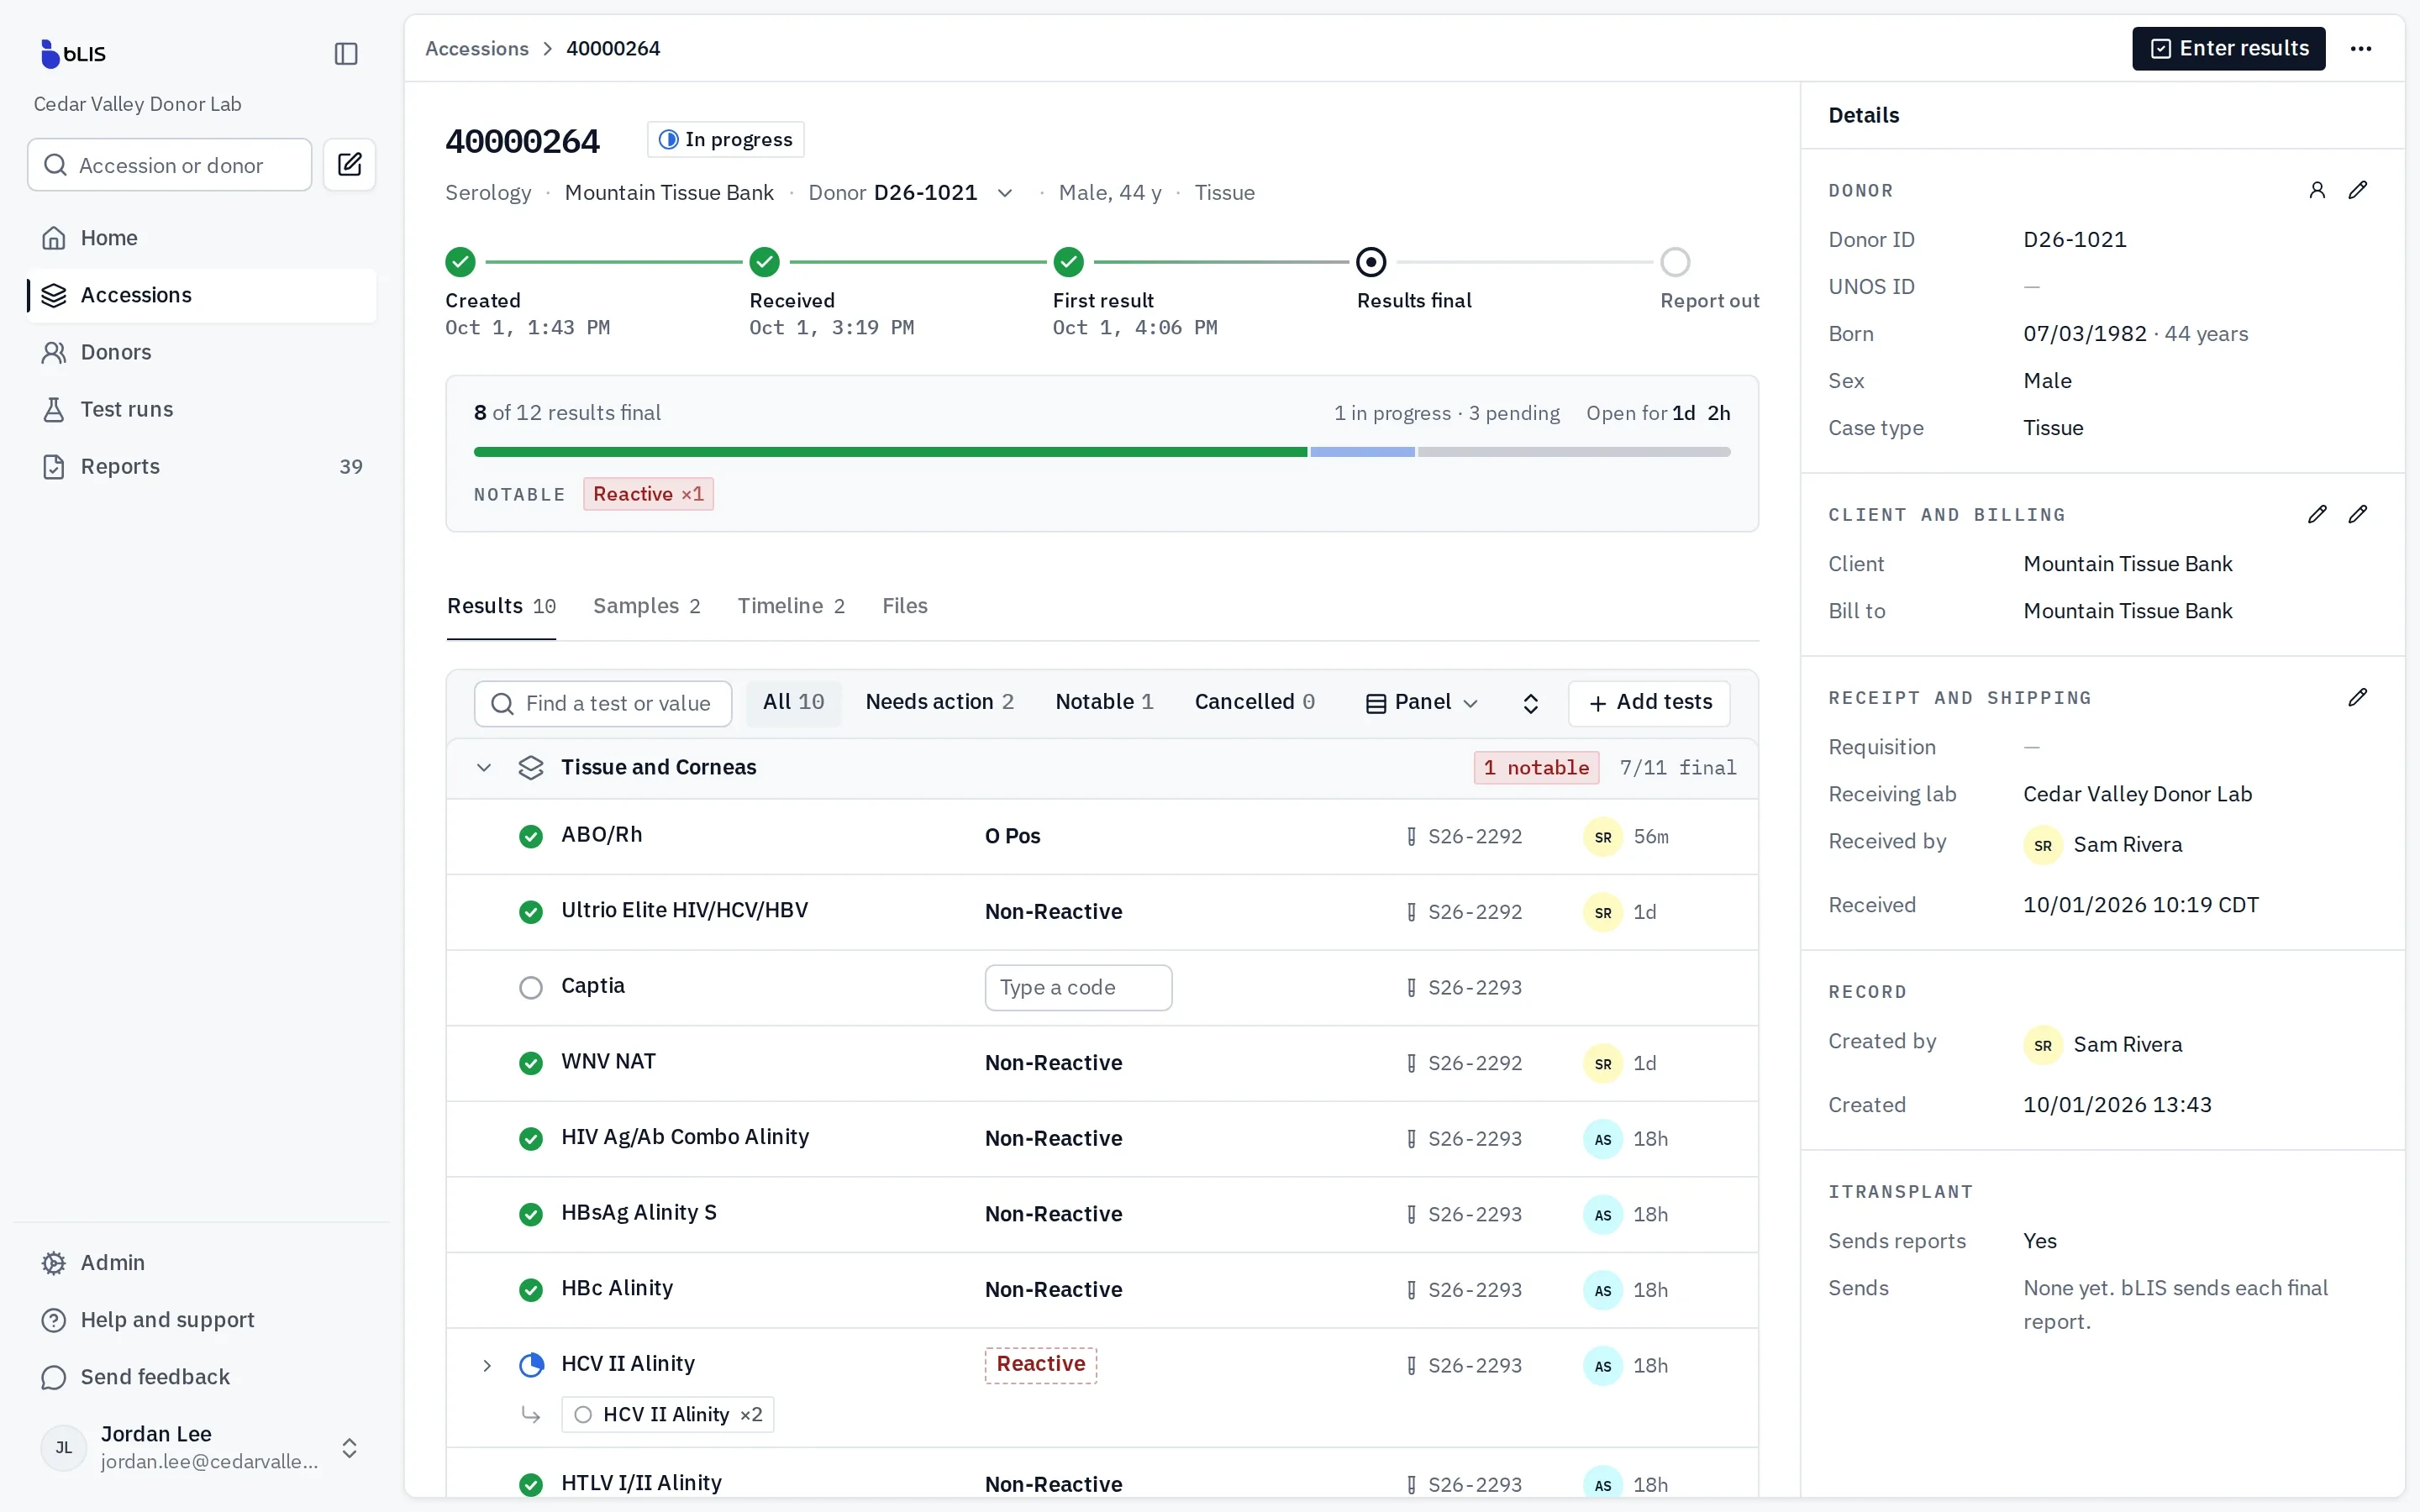This screenshot has height=1512, width=2420.
Task: Click the new accession compose icon
Action: tap(349, 164)
